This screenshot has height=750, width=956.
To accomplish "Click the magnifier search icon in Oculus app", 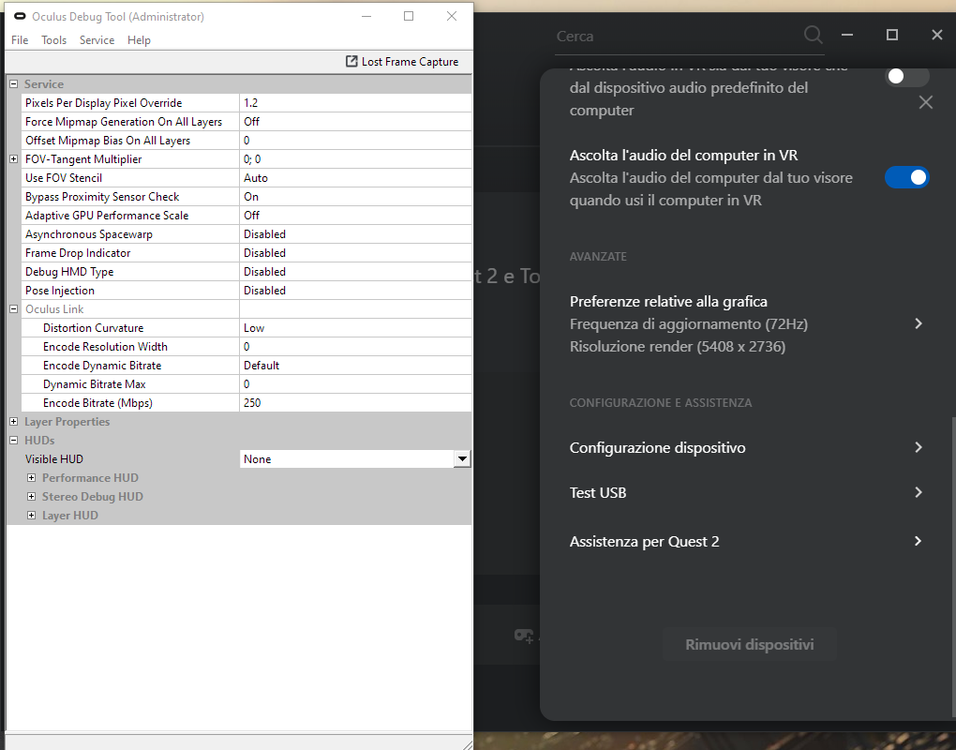I will click(x=813, y=35).
